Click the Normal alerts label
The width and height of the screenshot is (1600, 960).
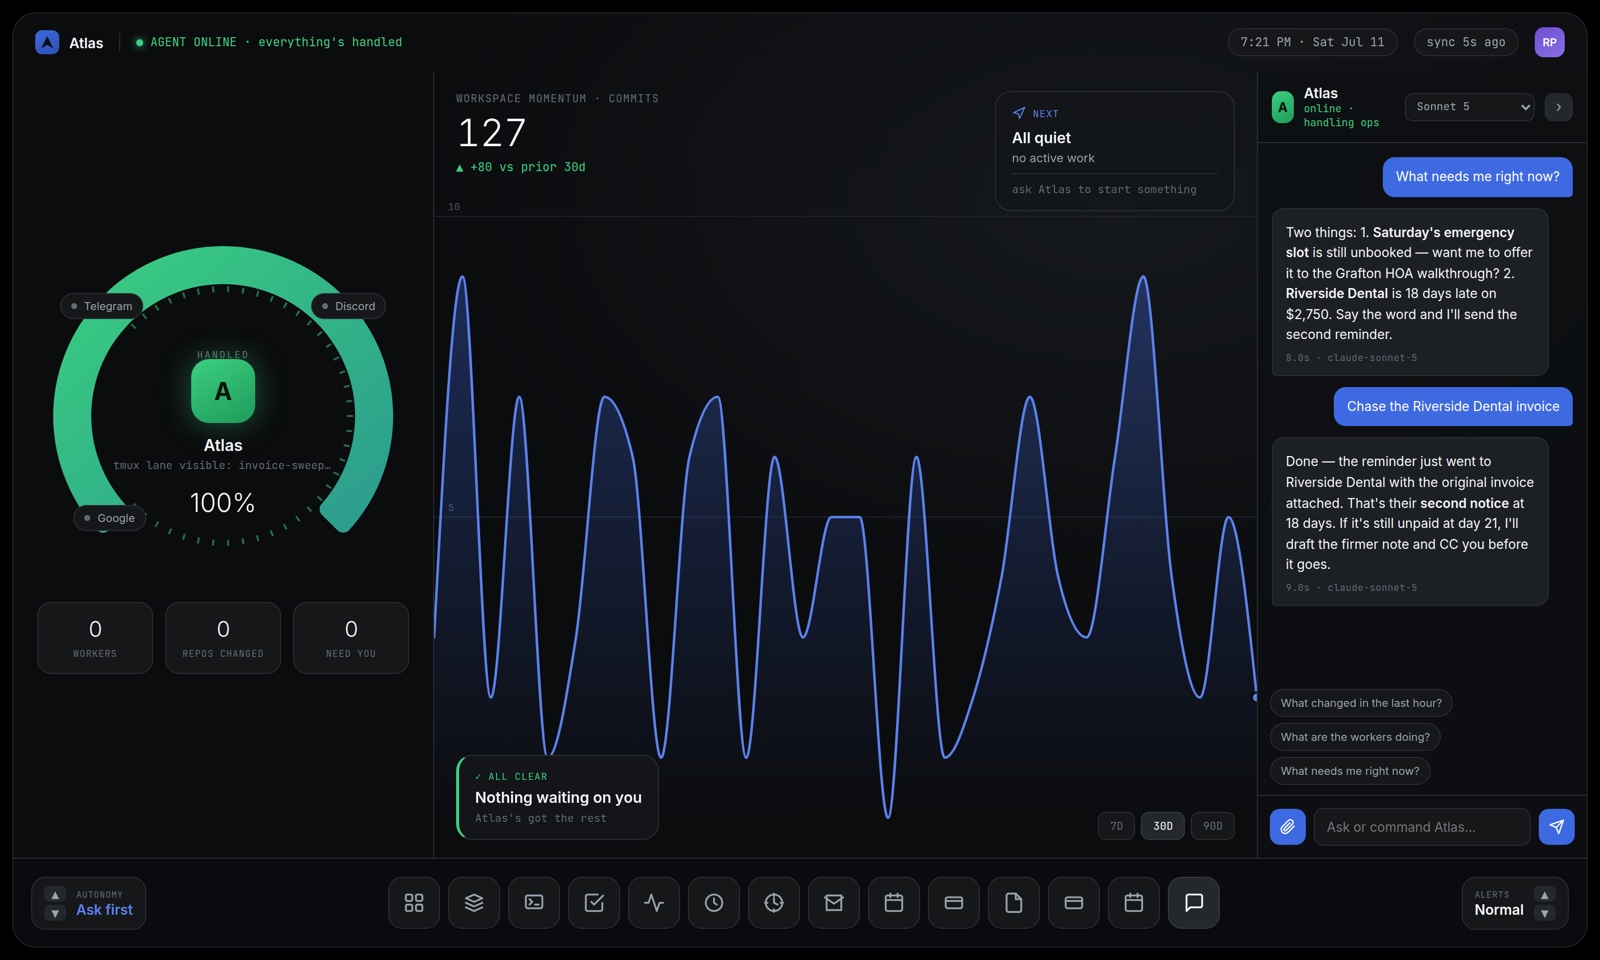point(1499,910)
